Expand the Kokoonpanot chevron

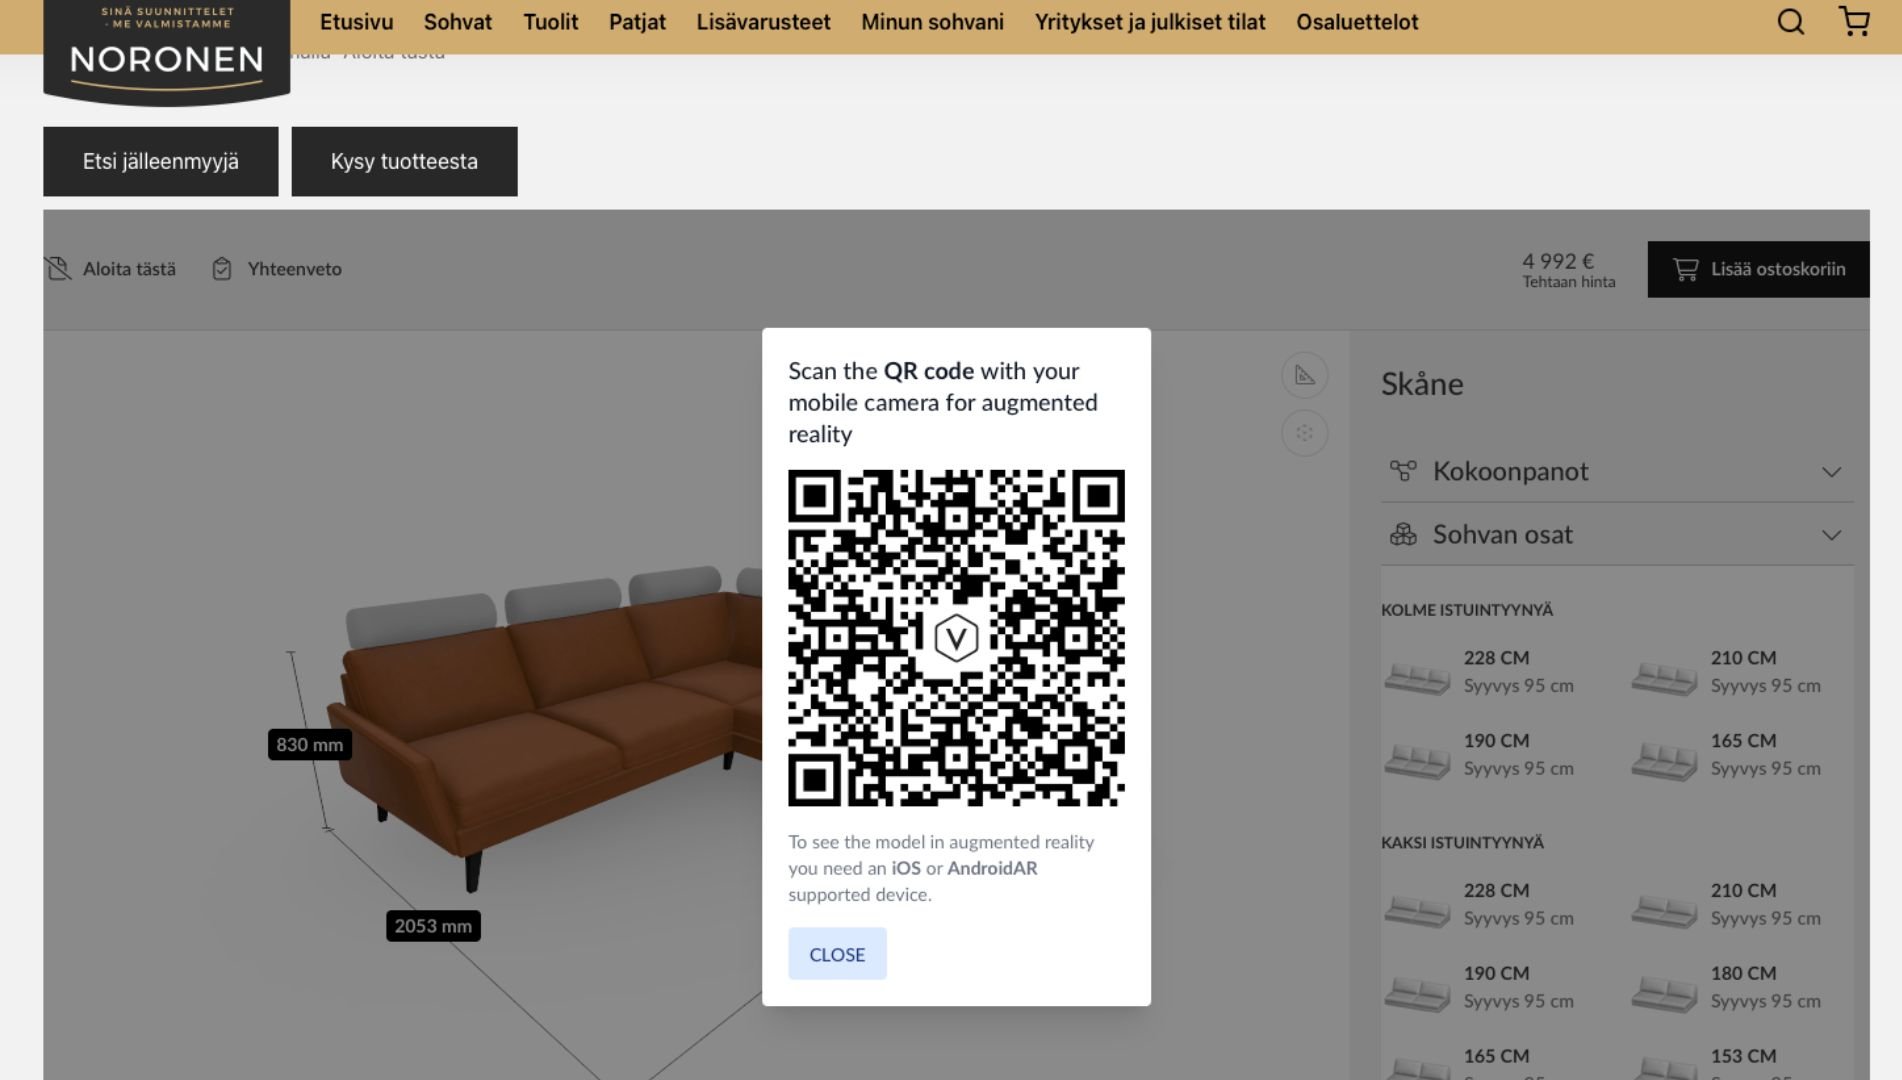tap(1831, 472)
